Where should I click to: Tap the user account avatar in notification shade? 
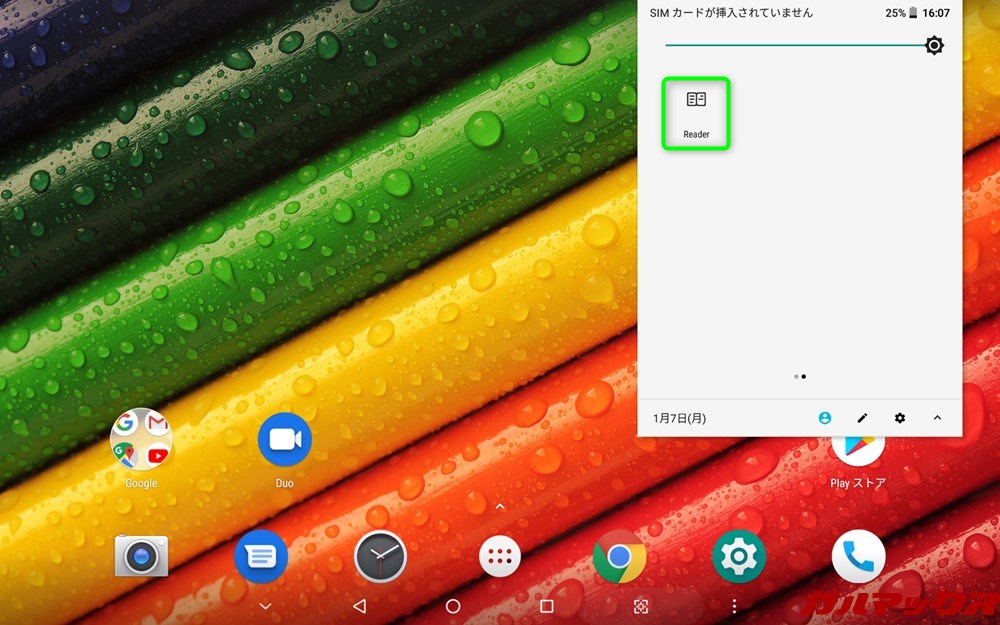point(824,418)
